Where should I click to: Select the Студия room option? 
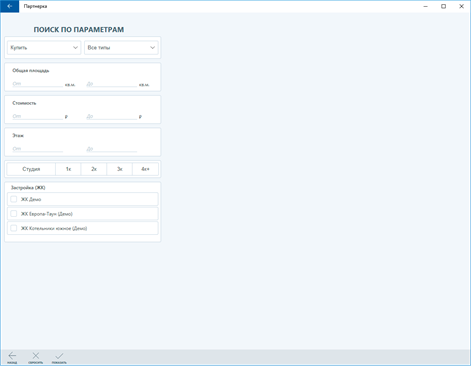click(x=31, y=169)
